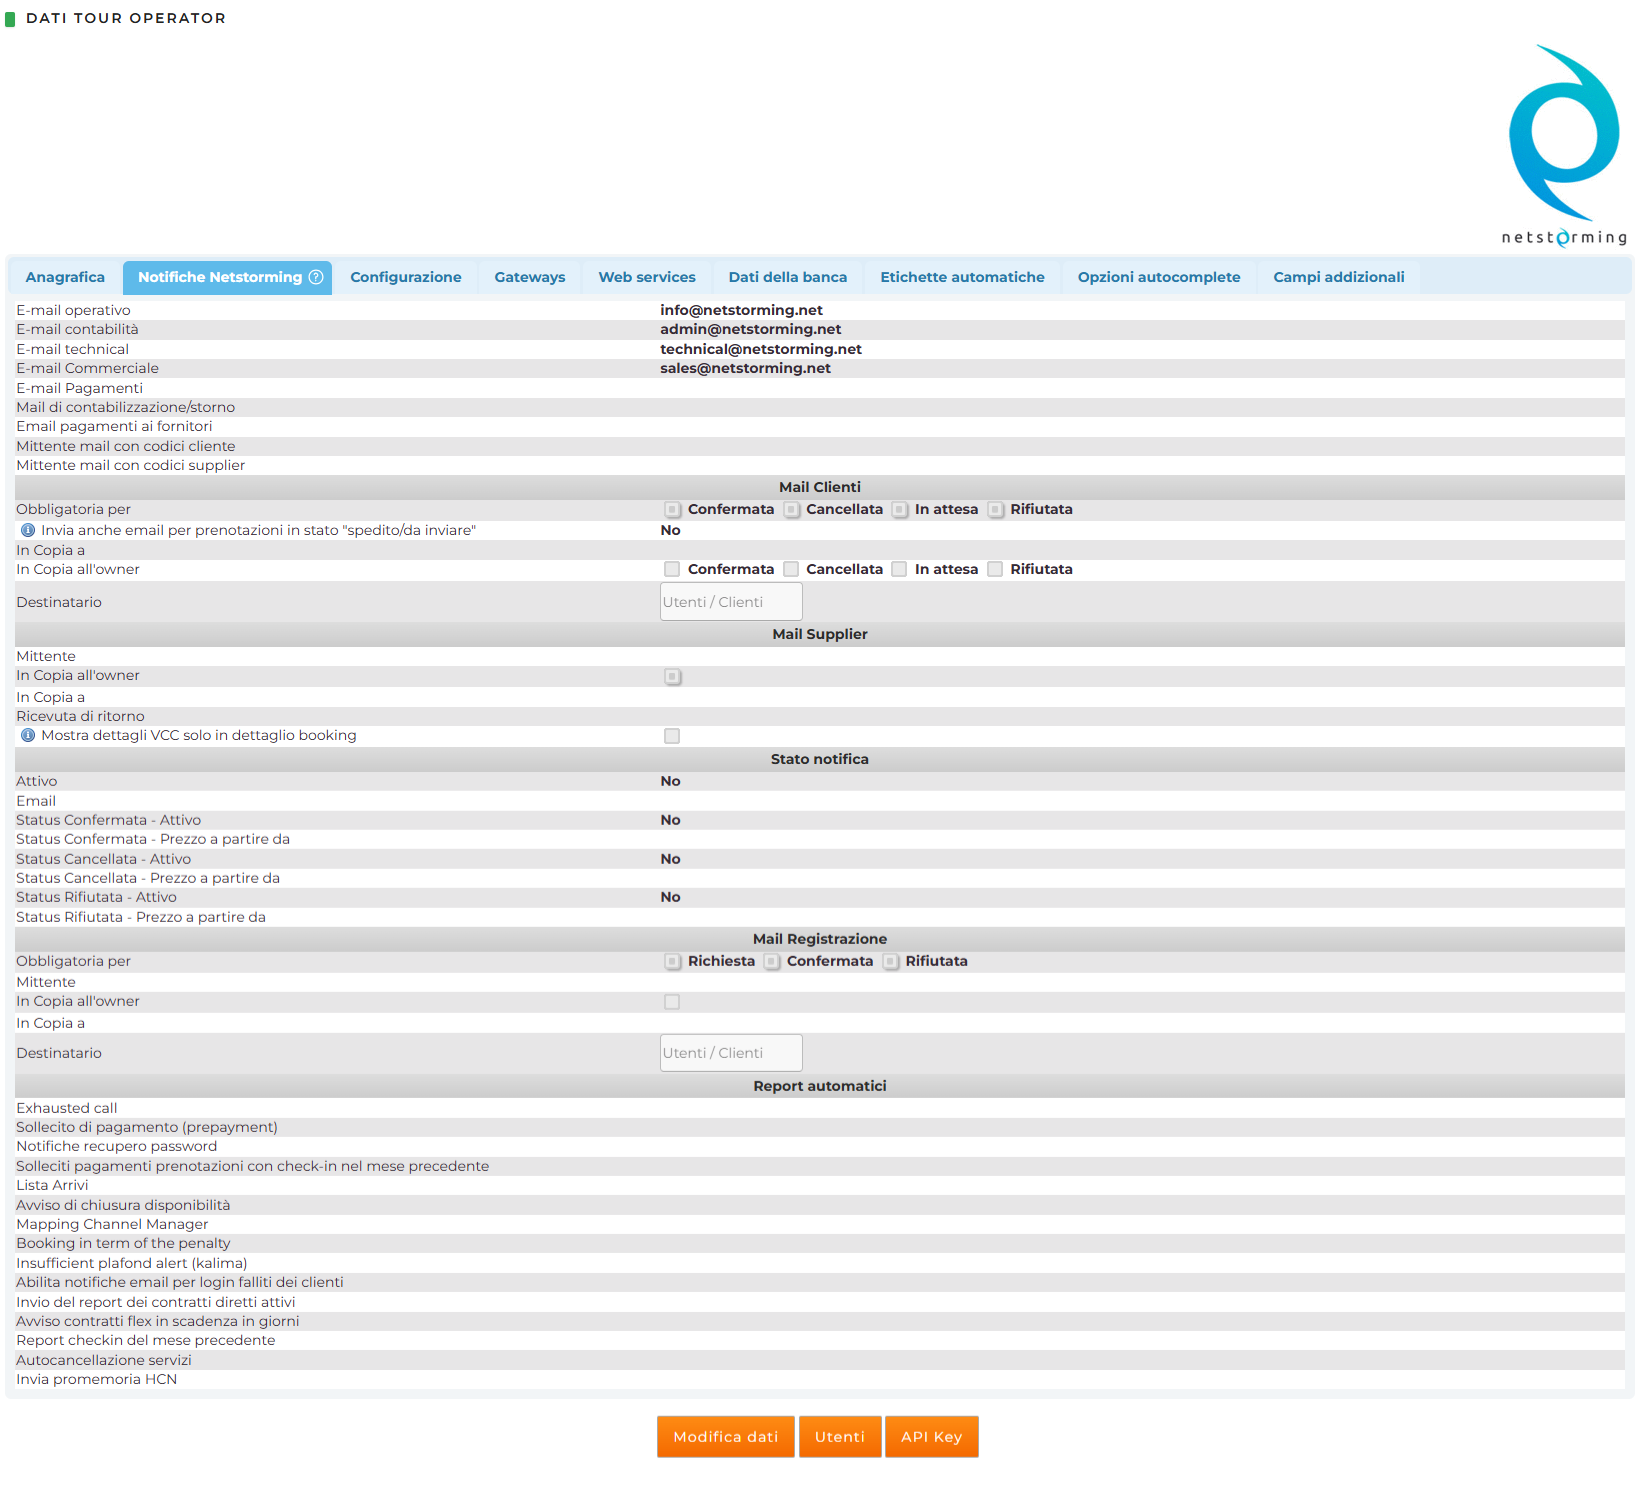This screenshot has width=1650, height=1488.
Task: Open the API Key button
Action: click(x=931, y=1437)
